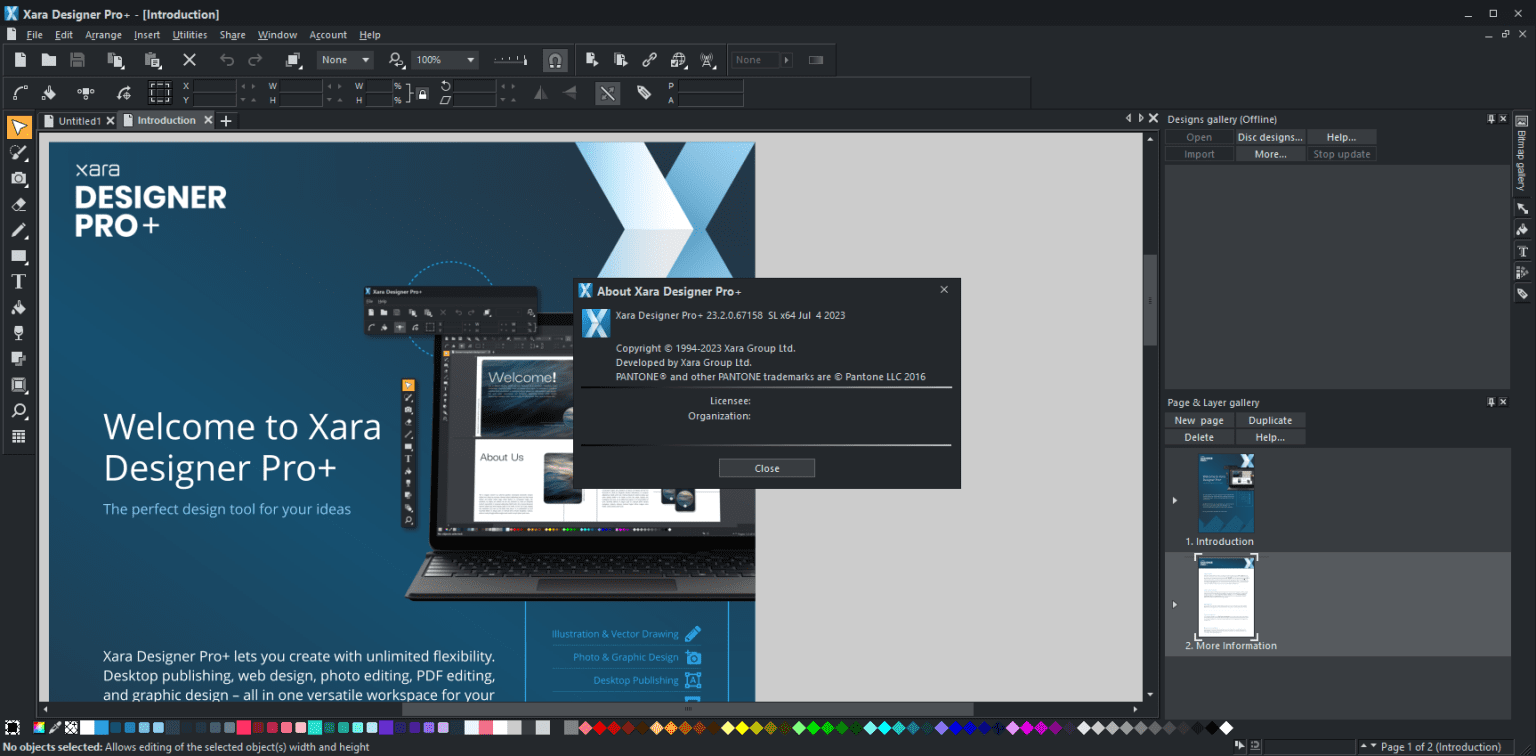Click the arrow beside the right None field
The height and width of the screenshot is (756, 1536).
tap(787, 60)
